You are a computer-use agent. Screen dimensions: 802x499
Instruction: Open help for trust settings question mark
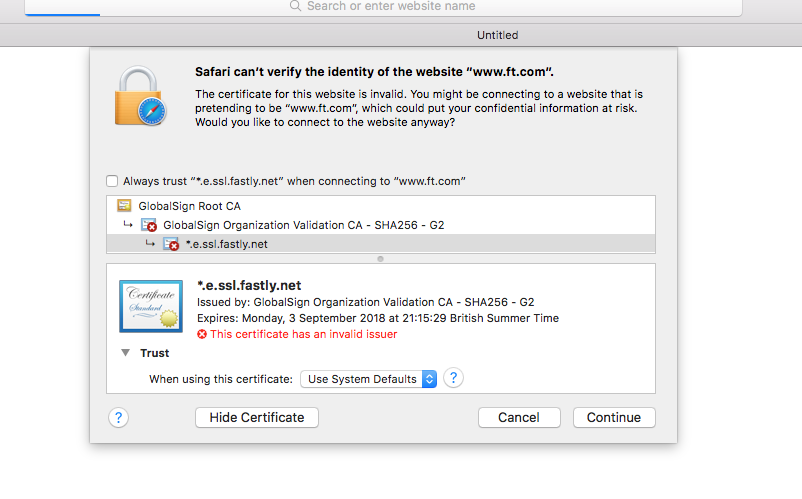pos(454,378)
